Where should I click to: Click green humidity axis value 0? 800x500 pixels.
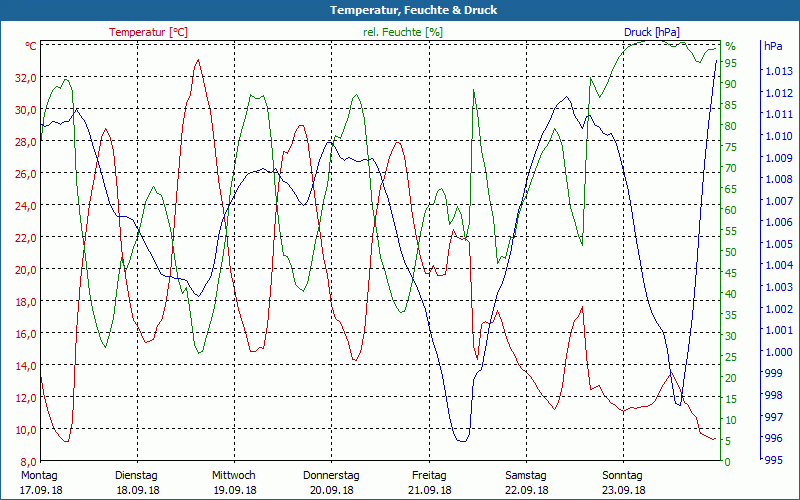pyautogui.click(x=728, y=462)
